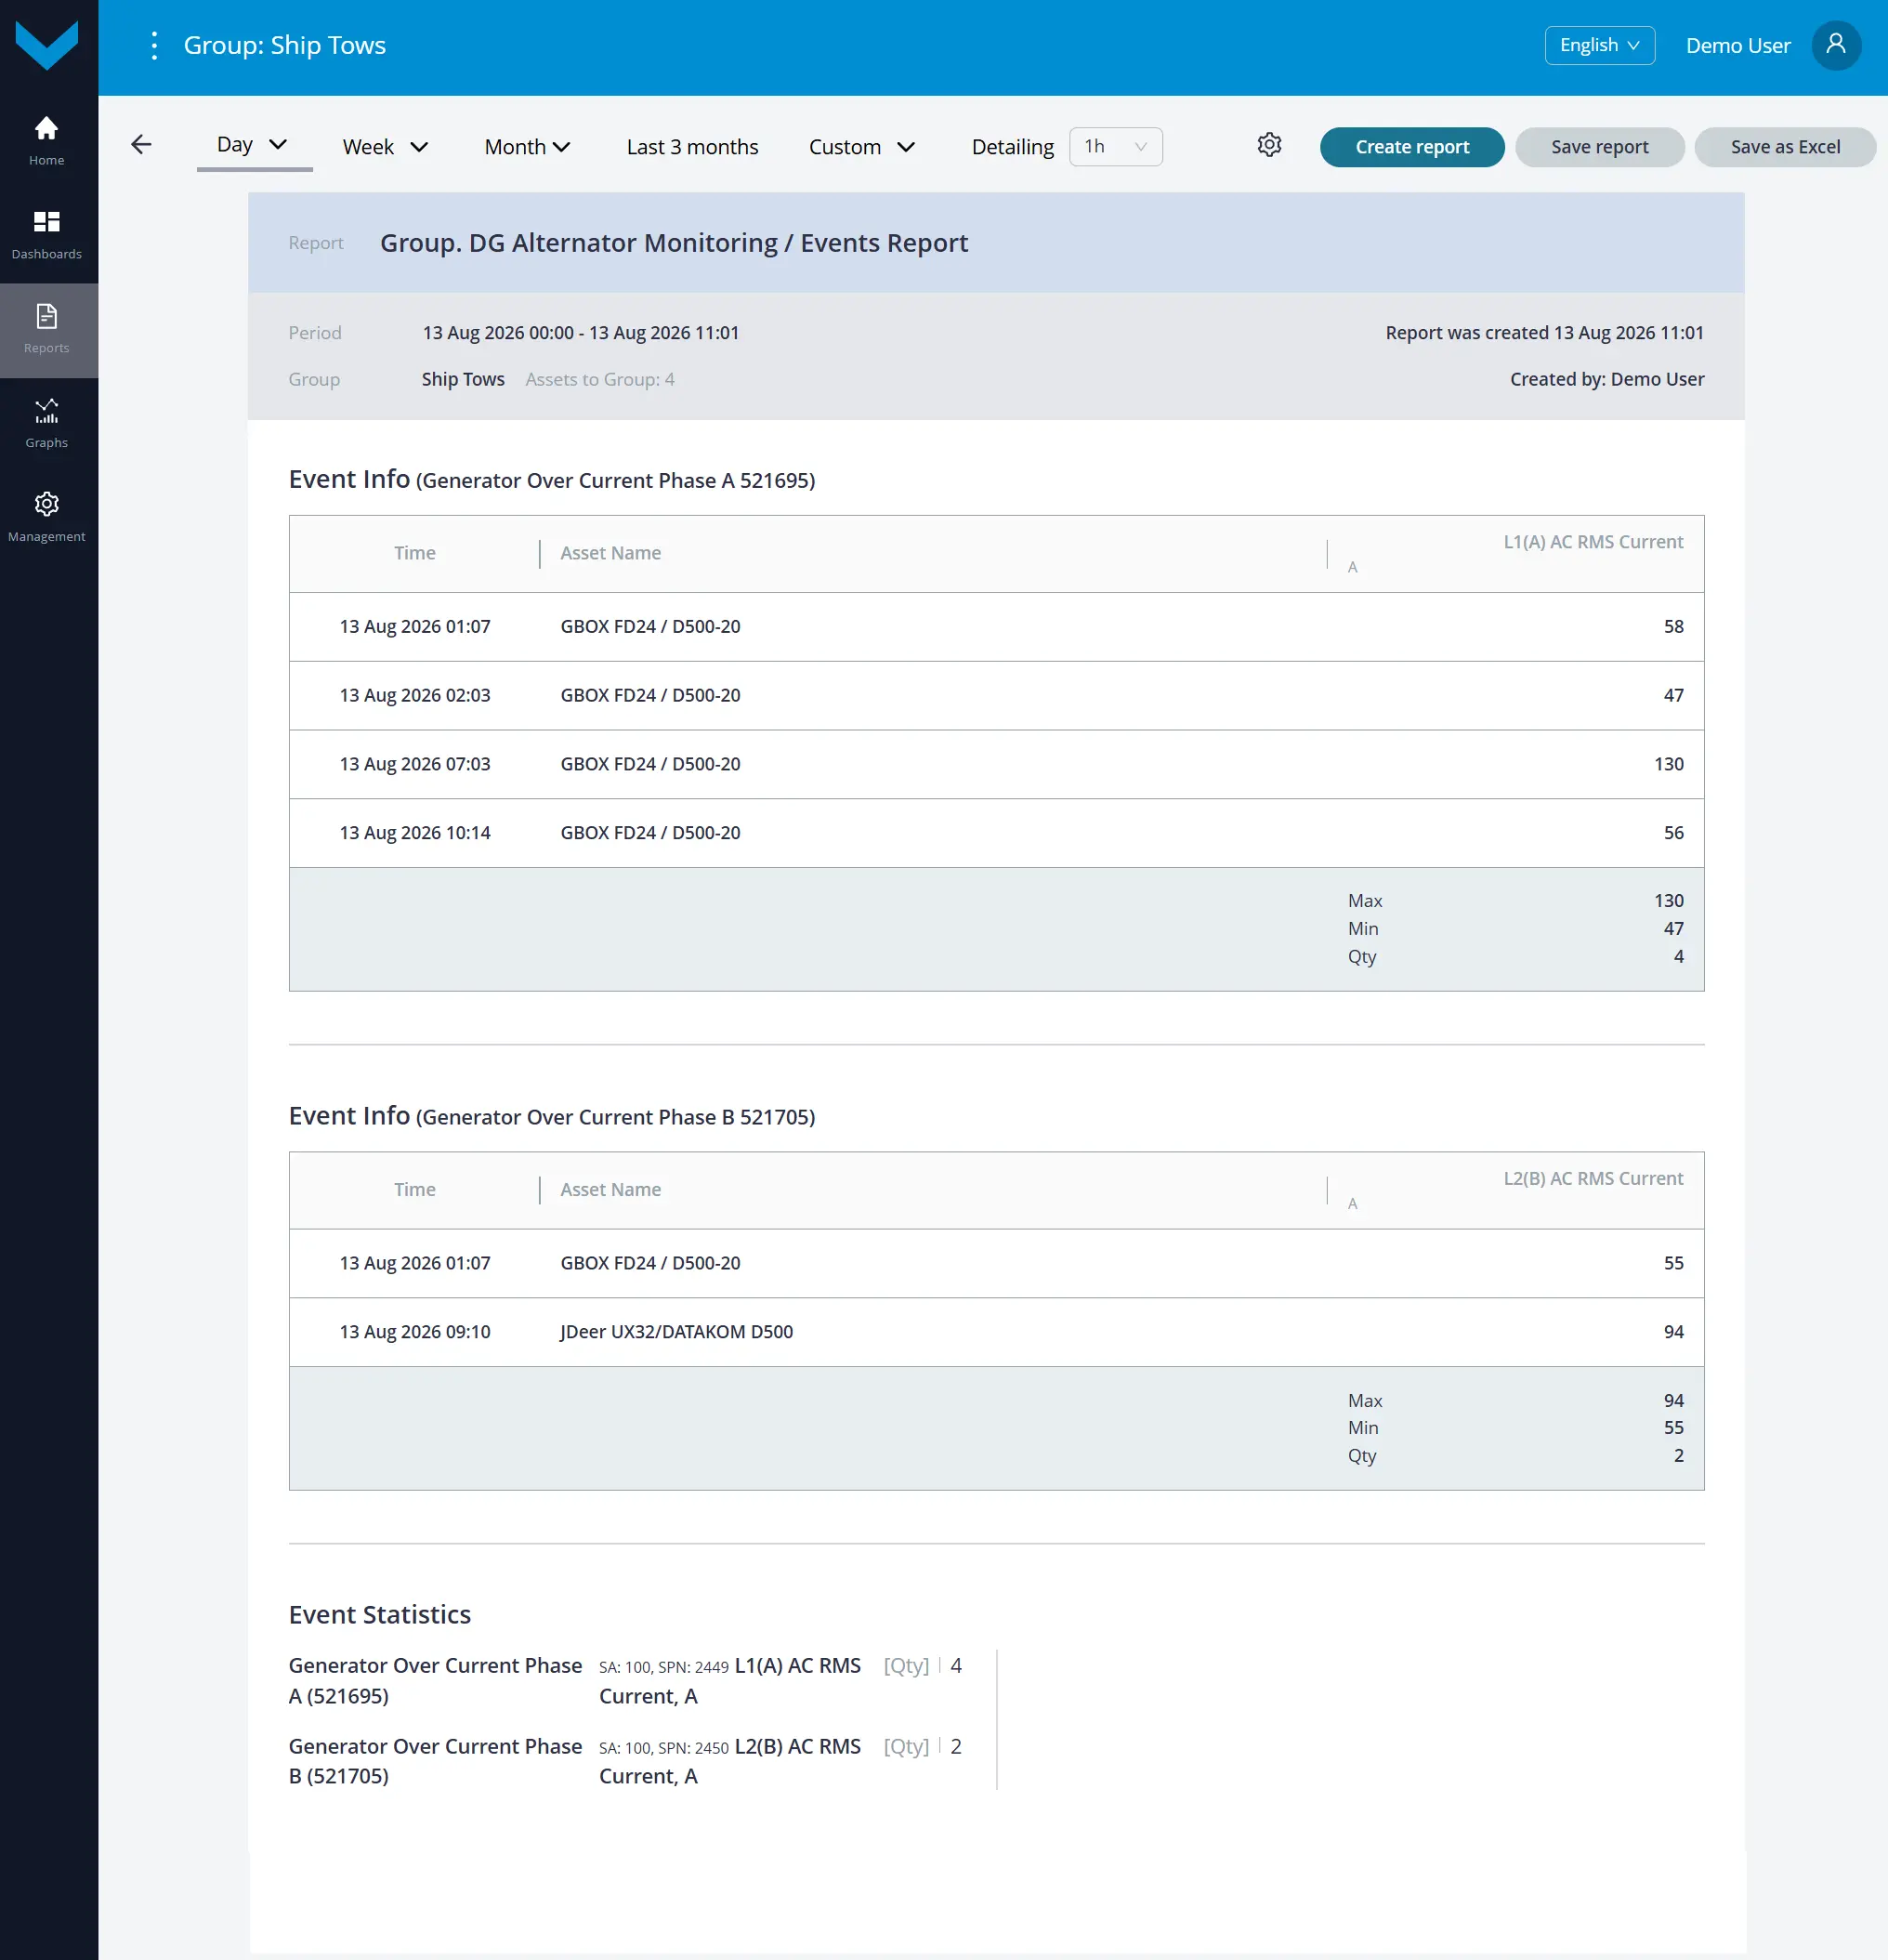Expand the Month period dropdown arrow
This screenshot has height=1960, width=1888.
click(562, 147)
